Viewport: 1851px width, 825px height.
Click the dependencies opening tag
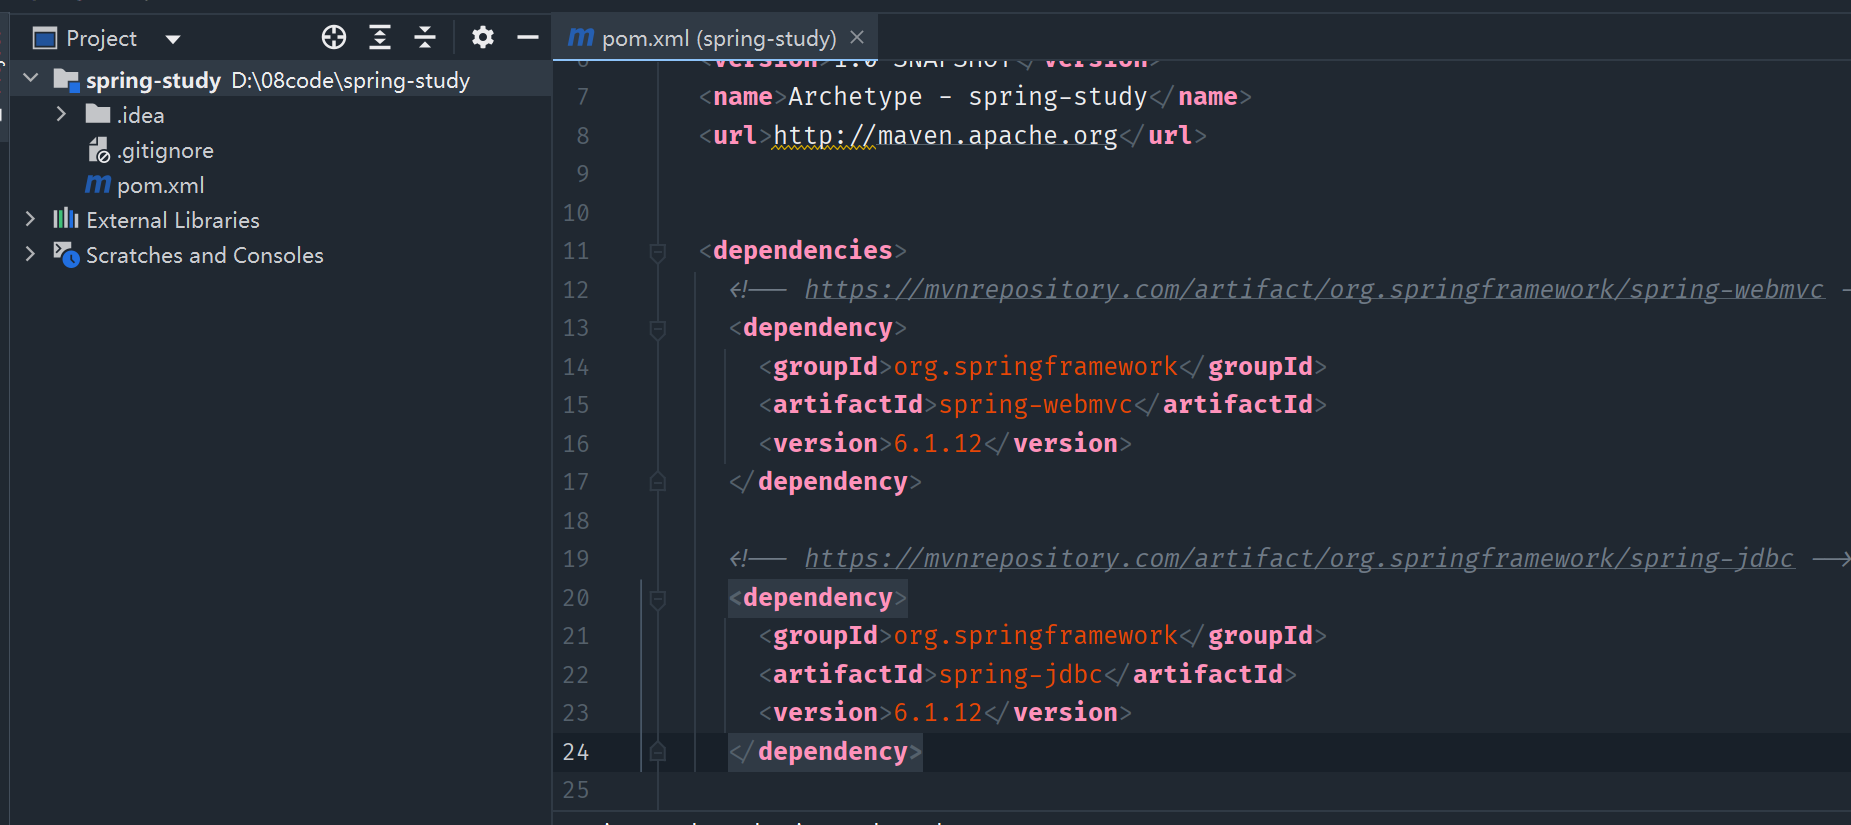803,250
